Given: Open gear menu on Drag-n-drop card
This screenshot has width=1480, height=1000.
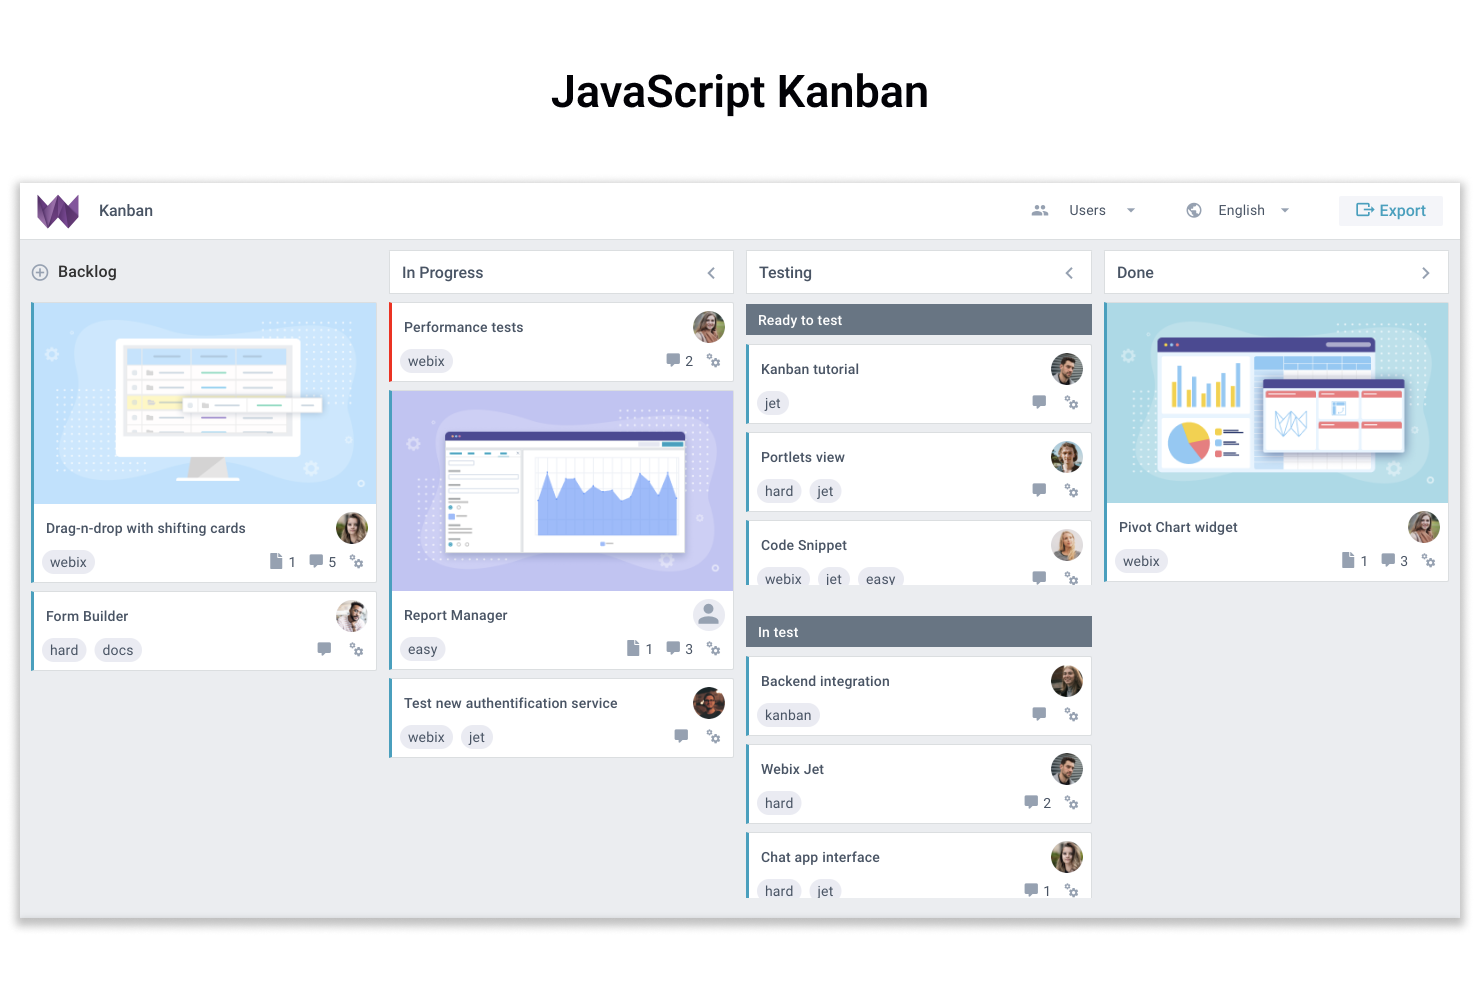Looking at the screenshot, I should pos(357,562).
